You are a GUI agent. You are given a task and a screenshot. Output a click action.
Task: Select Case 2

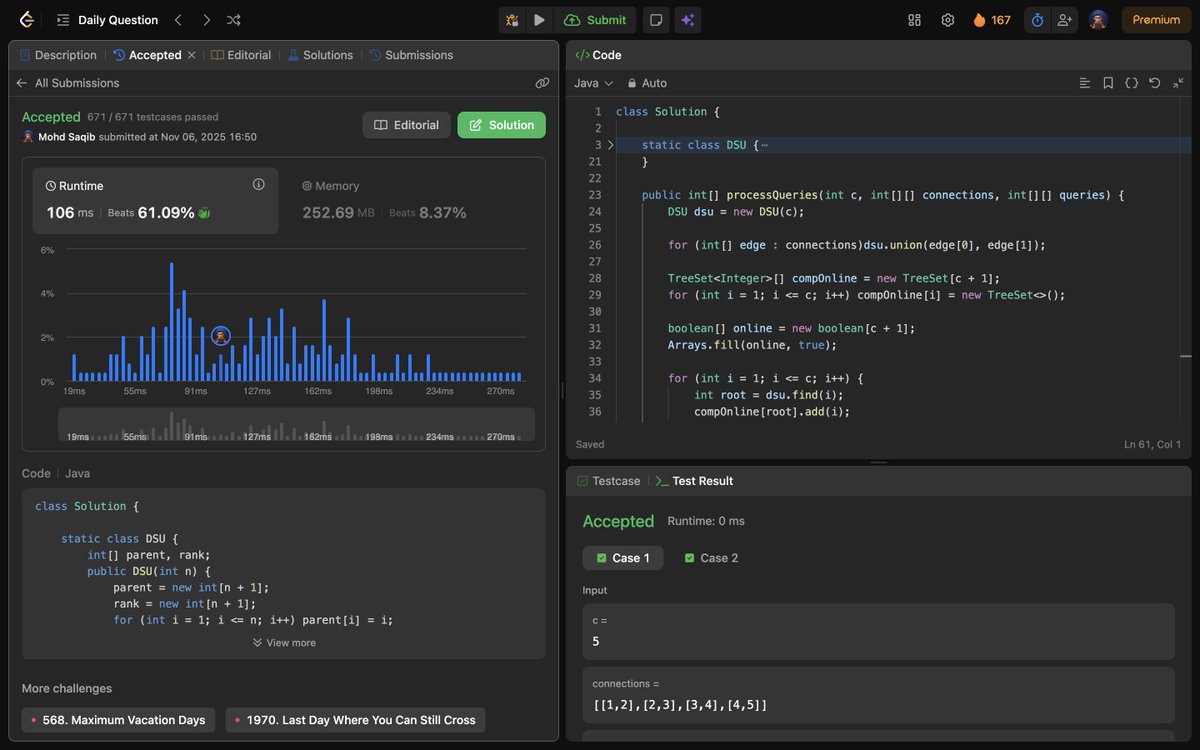711,558
